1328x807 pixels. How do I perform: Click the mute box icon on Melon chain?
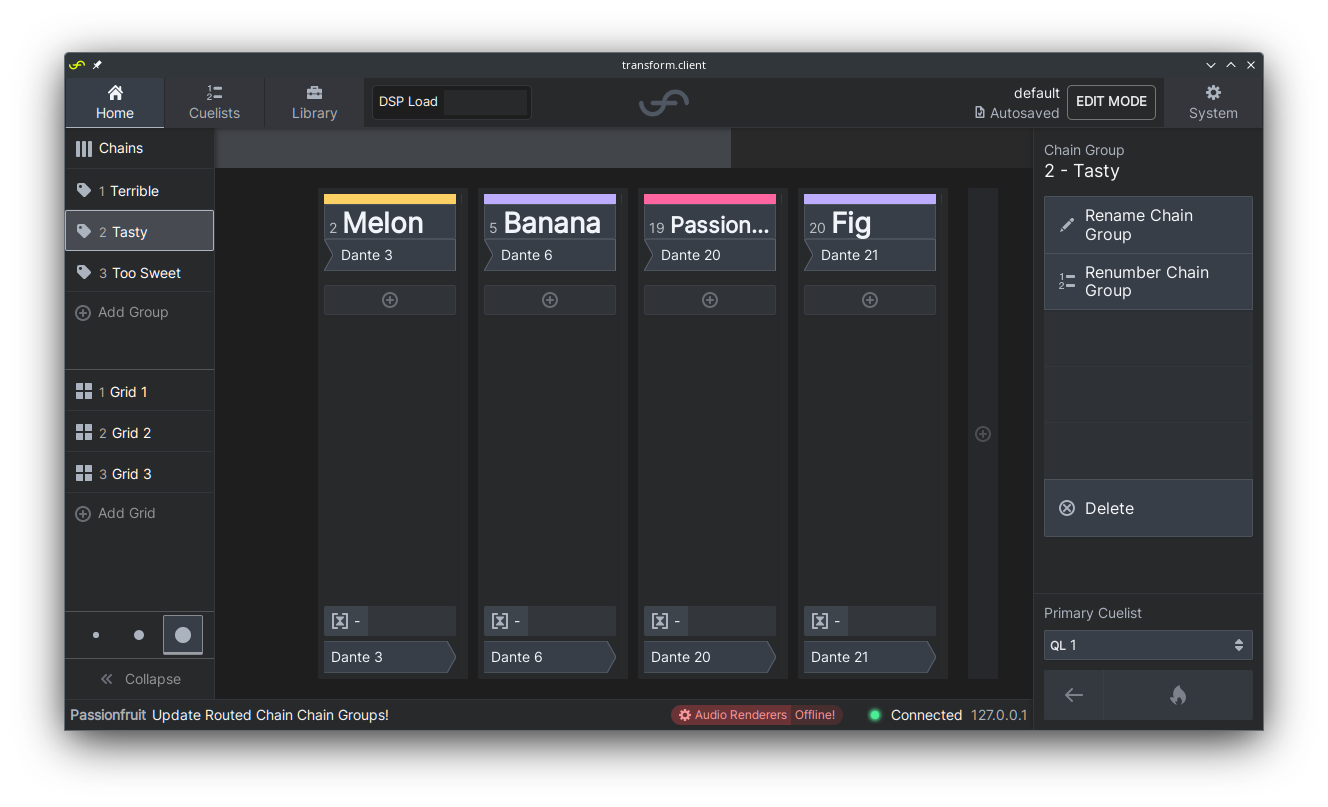pos(340,621)
